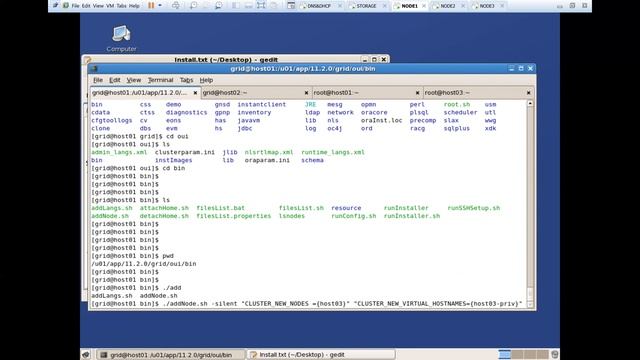Click the terminal window title bar icon
This screenshot has width=640, height=360.
(x=94, y=69)
